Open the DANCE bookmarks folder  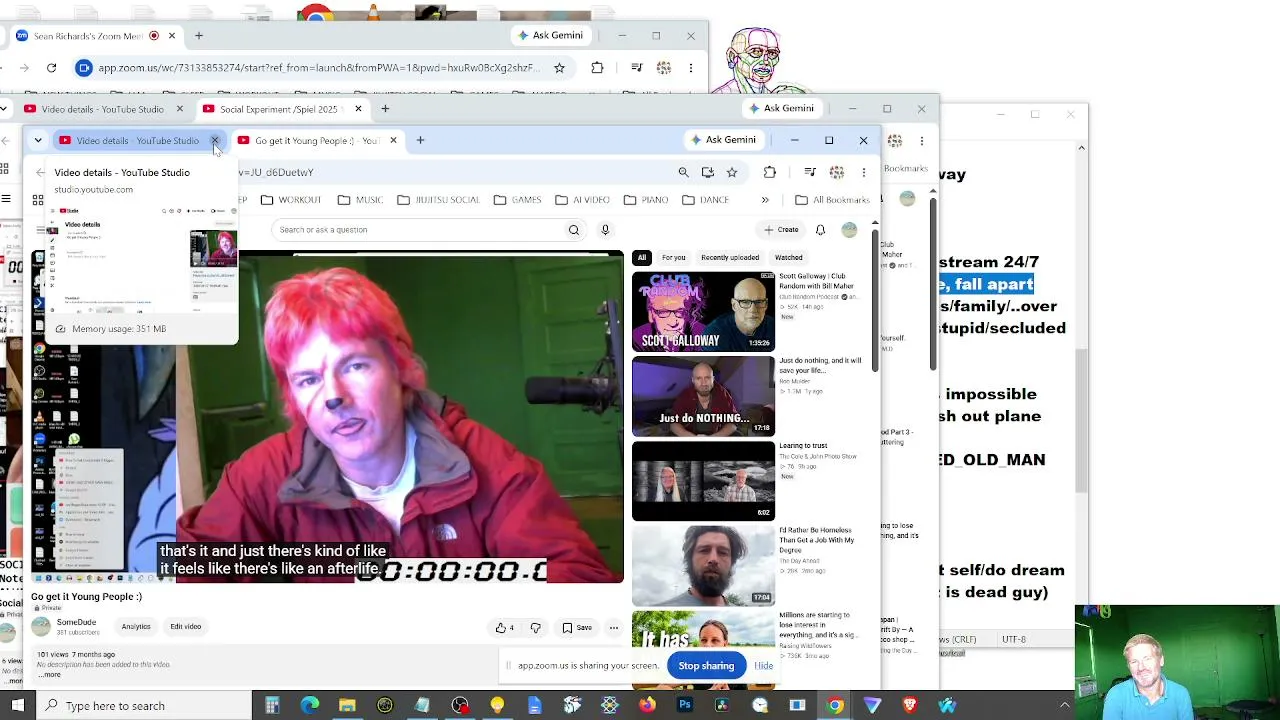704,200
